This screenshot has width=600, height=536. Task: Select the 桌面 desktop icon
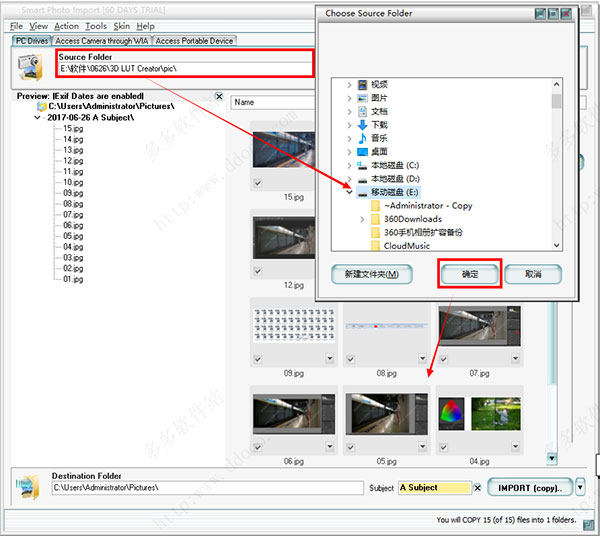point(362,152)
